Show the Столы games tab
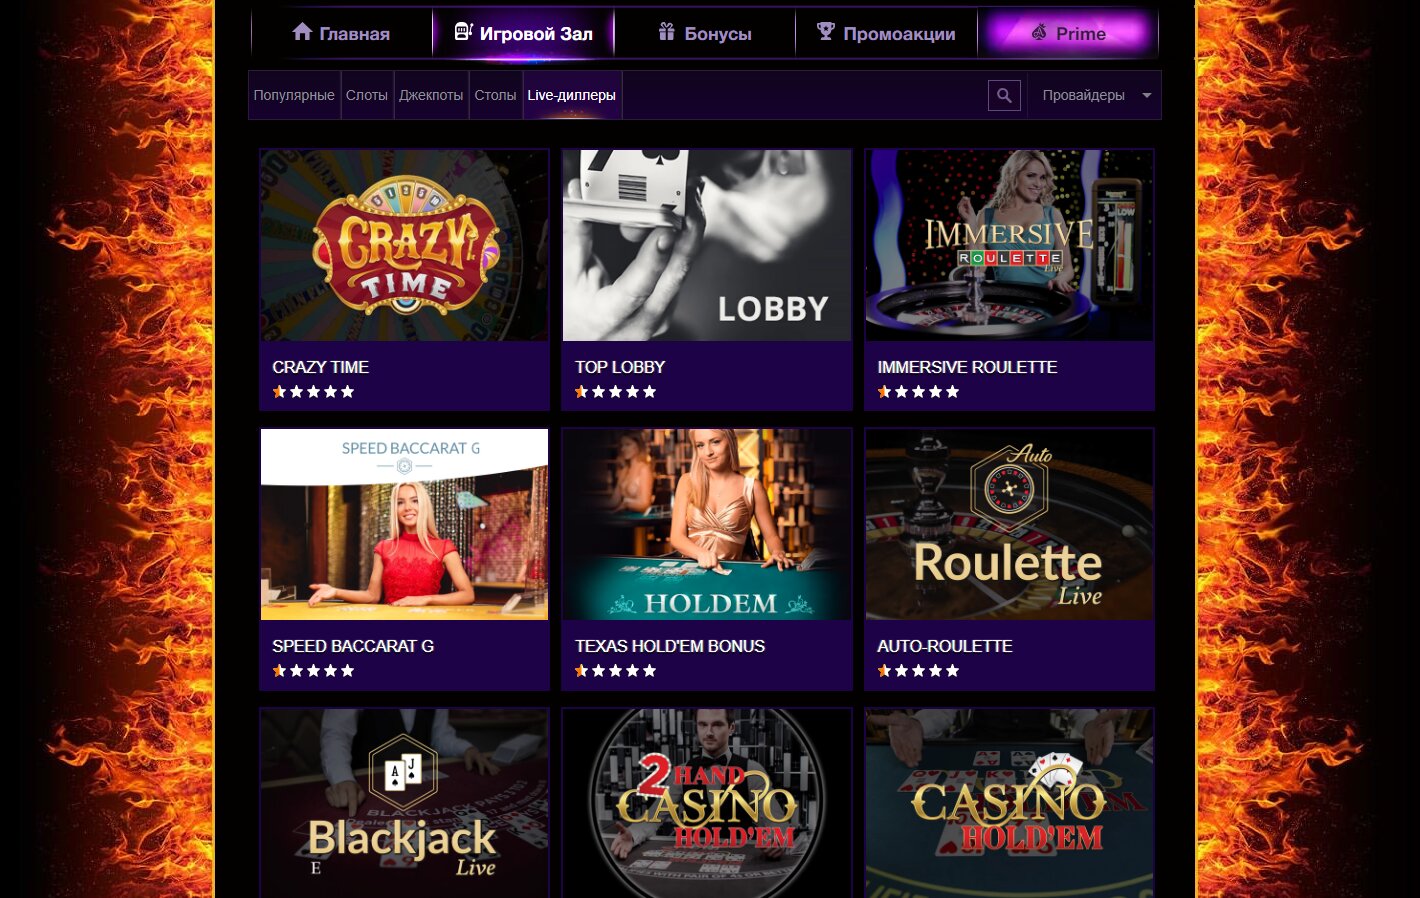The width and height of the screenshot is (1420, 898). point(495,95)
